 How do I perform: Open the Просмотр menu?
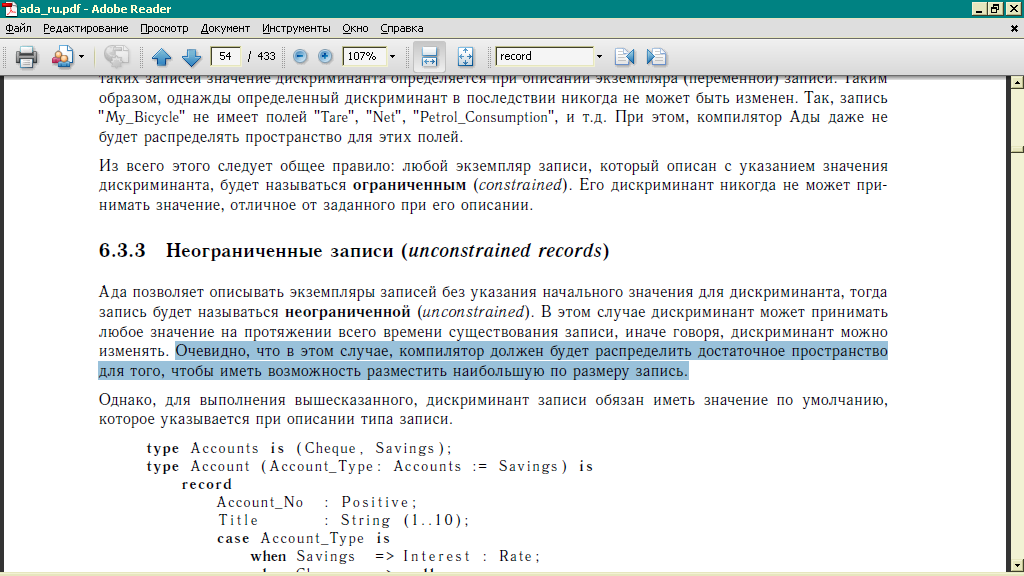[x=164, y=28]
